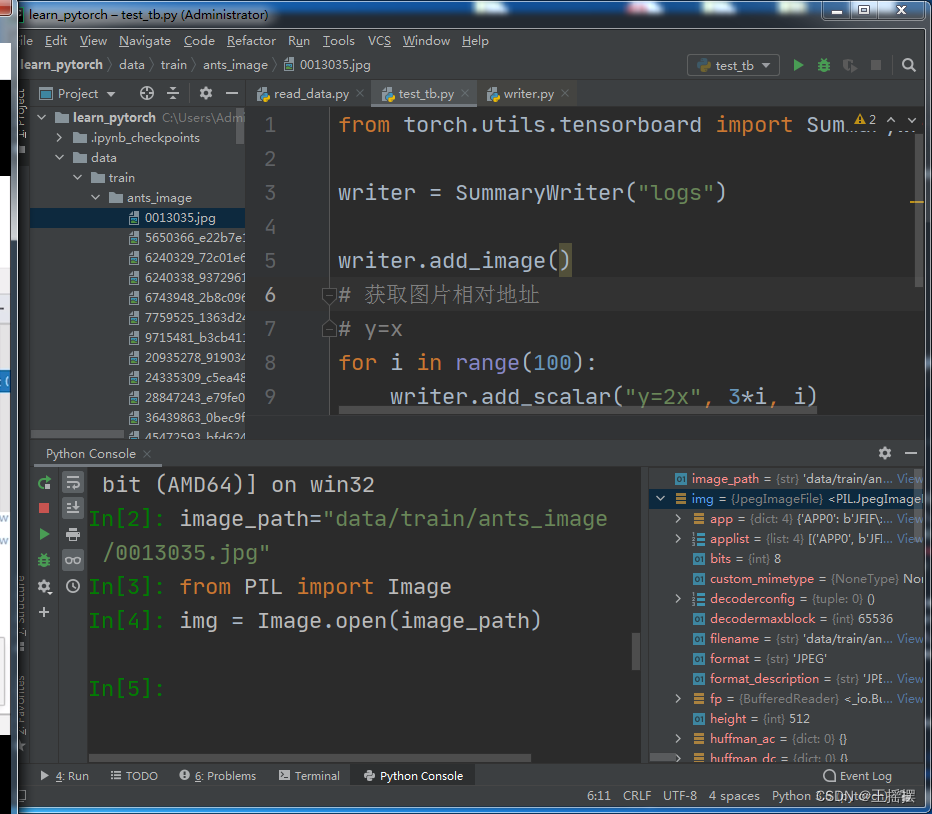Open the Event Log

tap(857, 775)
